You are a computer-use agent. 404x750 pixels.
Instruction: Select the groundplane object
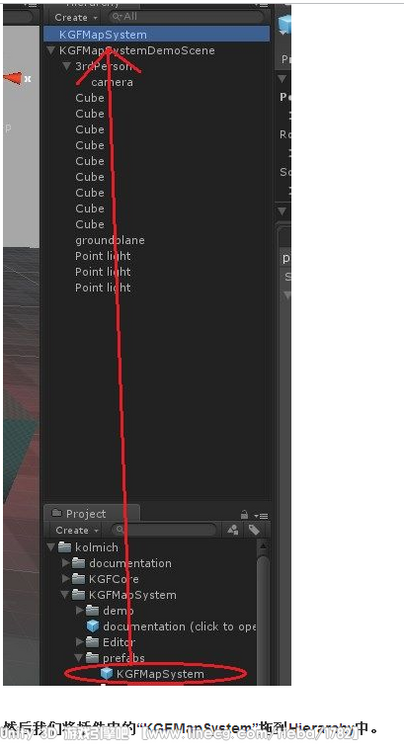click(x=109, y=240)
